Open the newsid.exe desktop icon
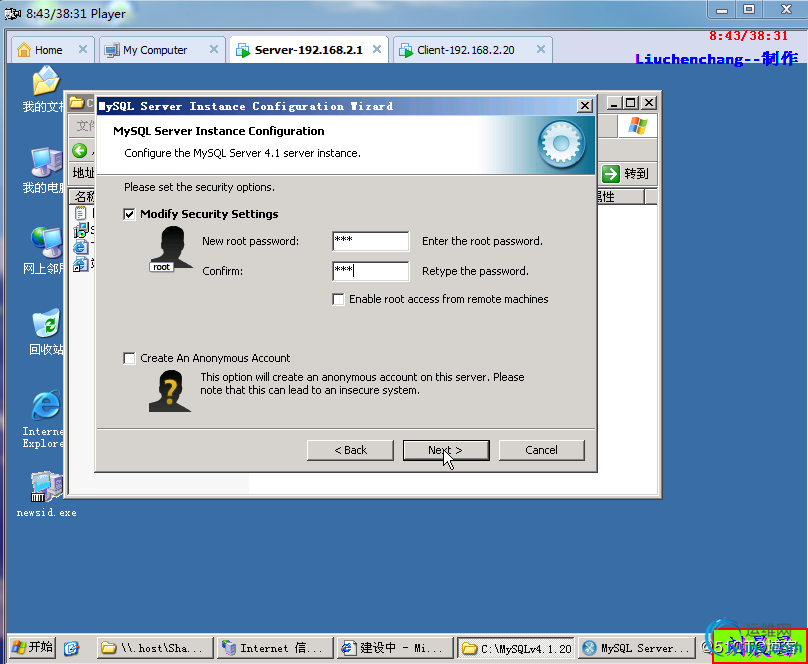Screen dimensions: 808x664 point(46,495)
